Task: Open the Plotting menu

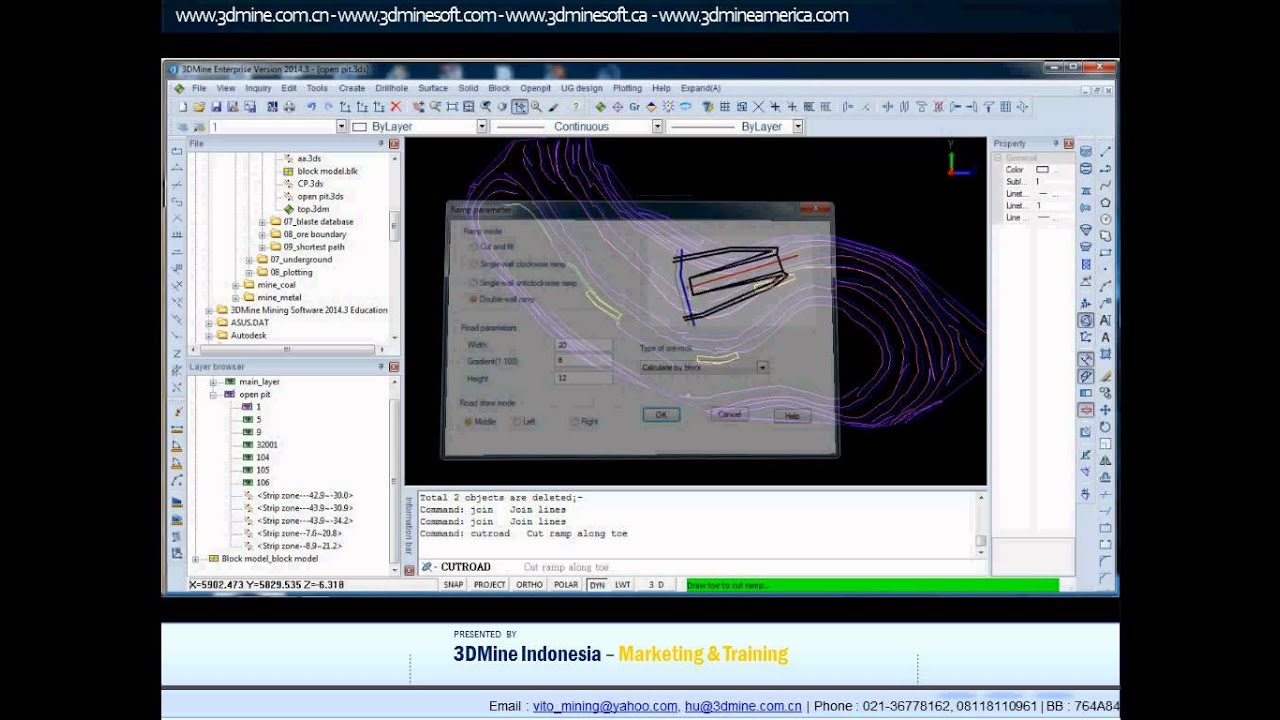Action: (627, 88)
